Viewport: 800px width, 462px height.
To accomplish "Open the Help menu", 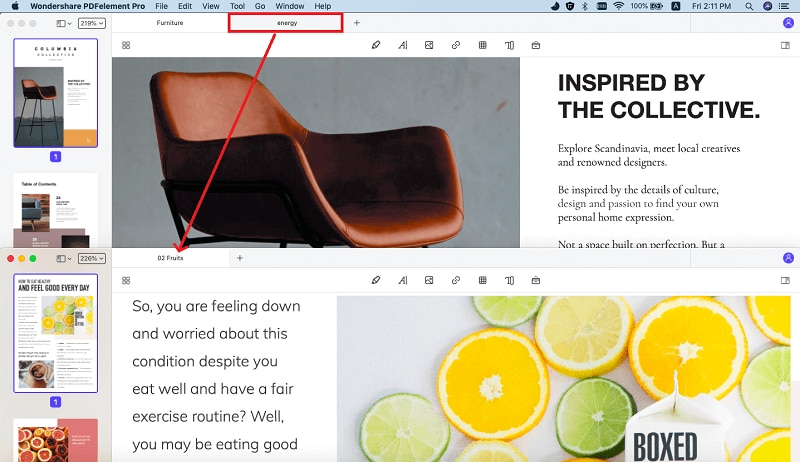I will click(x=322, y=6).
